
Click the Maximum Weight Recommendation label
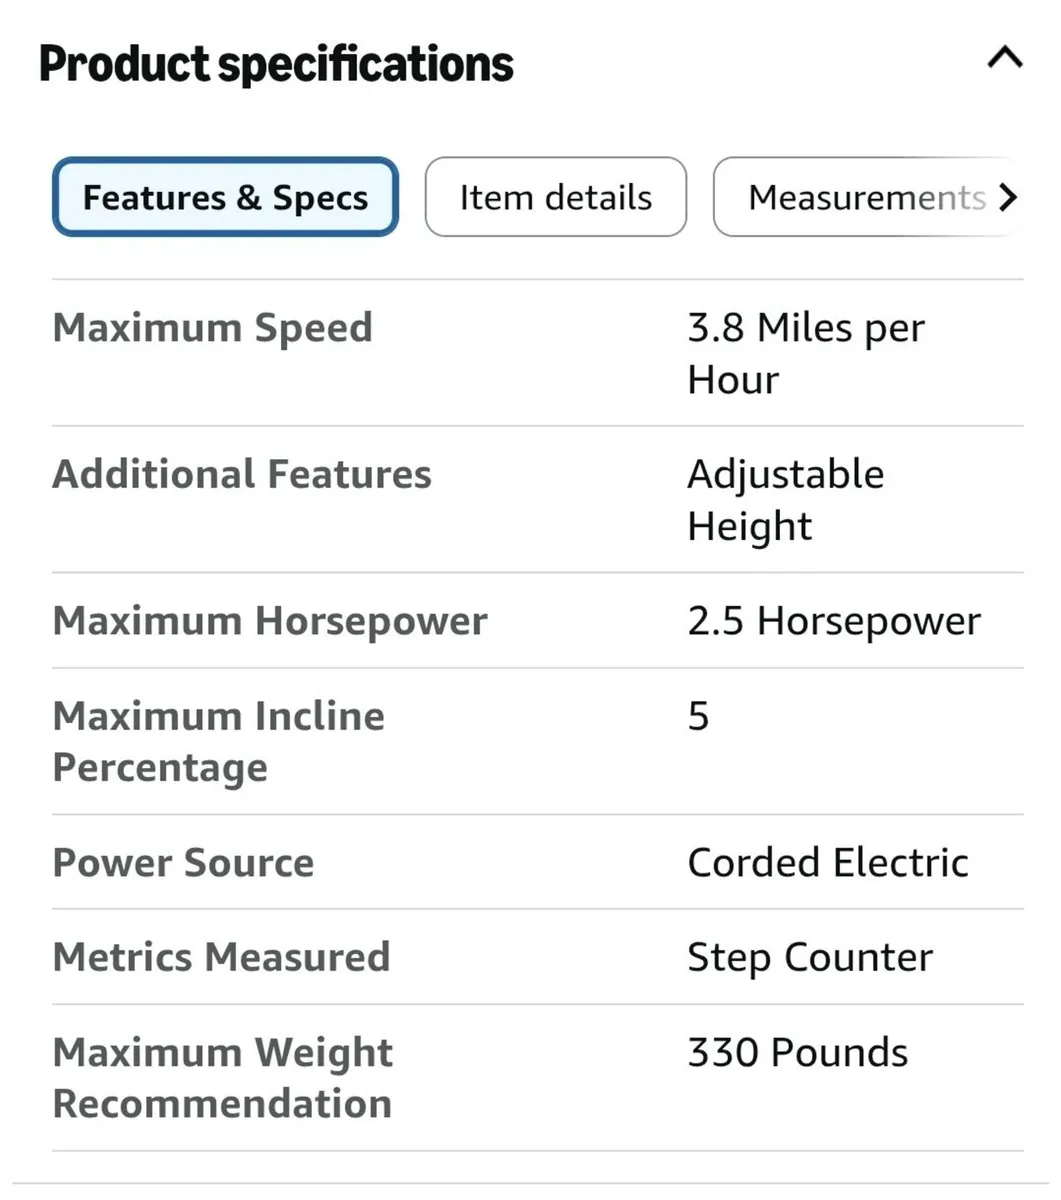point(222,1077)
